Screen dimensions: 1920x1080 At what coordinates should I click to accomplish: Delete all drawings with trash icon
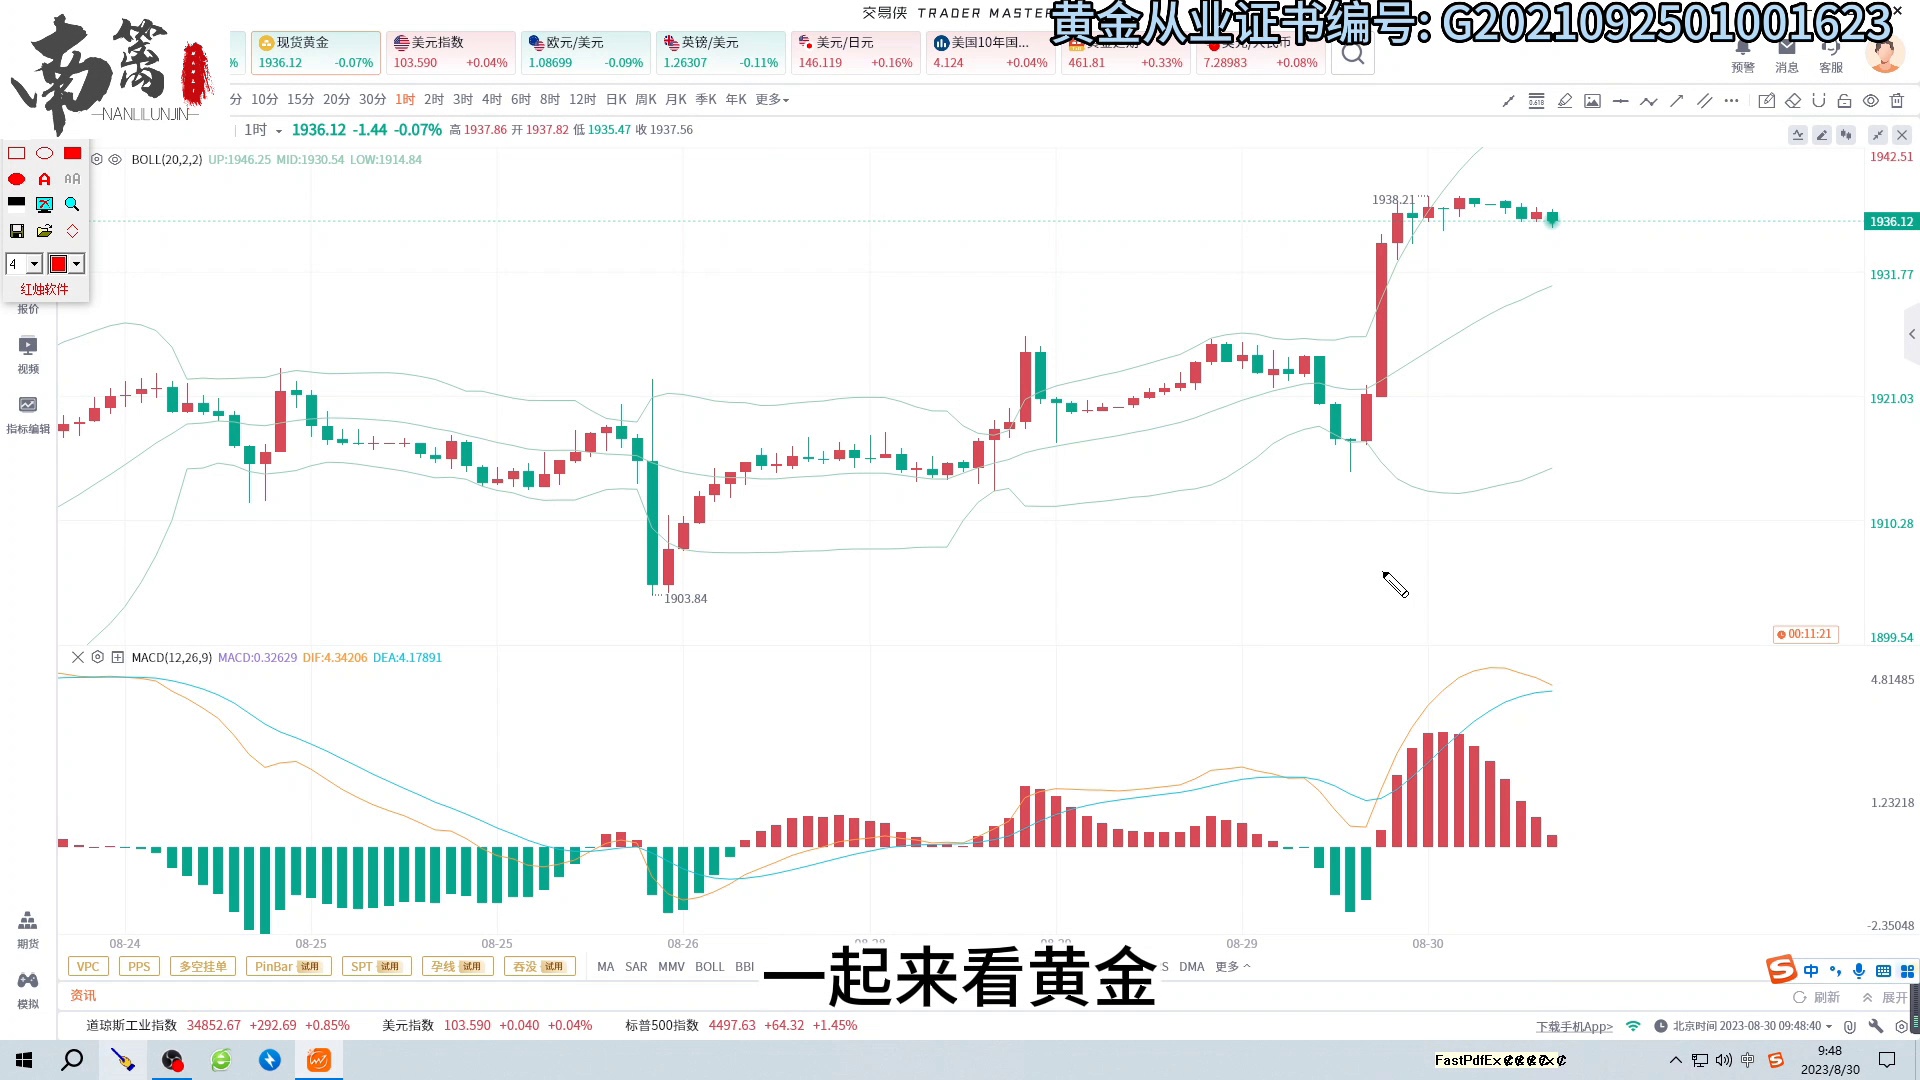(1897, 100)
